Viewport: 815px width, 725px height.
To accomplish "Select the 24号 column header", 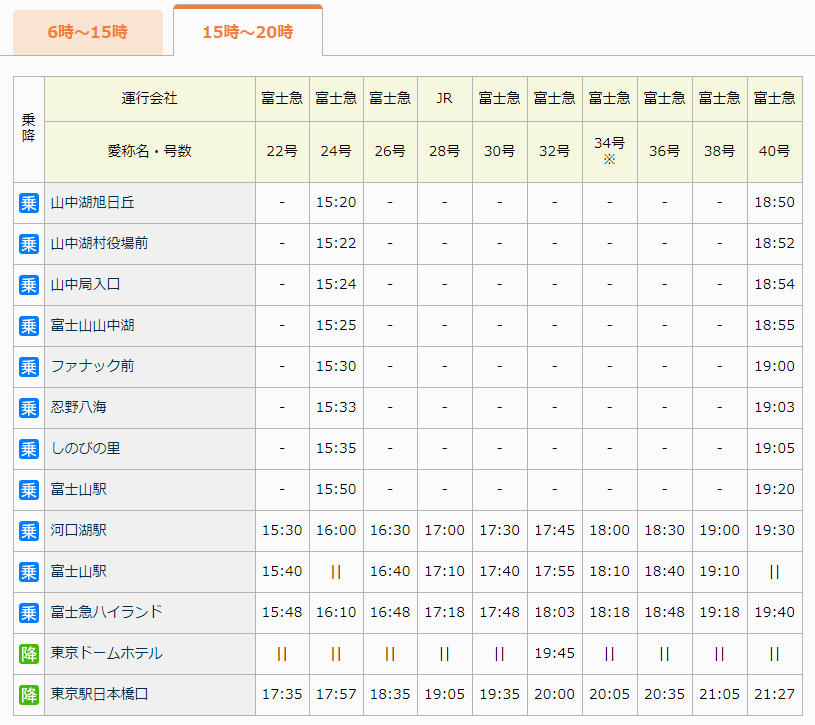I will pyautogui.click(x=336, y=152).
